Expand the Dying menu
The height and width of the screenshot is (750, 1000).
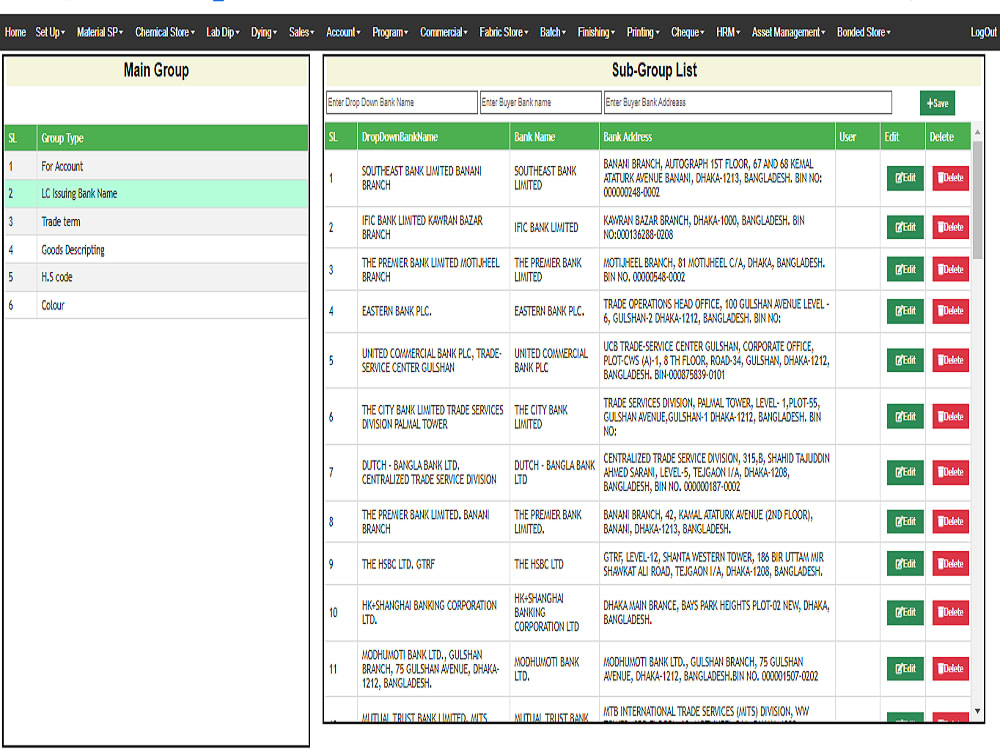coord(264,32)
